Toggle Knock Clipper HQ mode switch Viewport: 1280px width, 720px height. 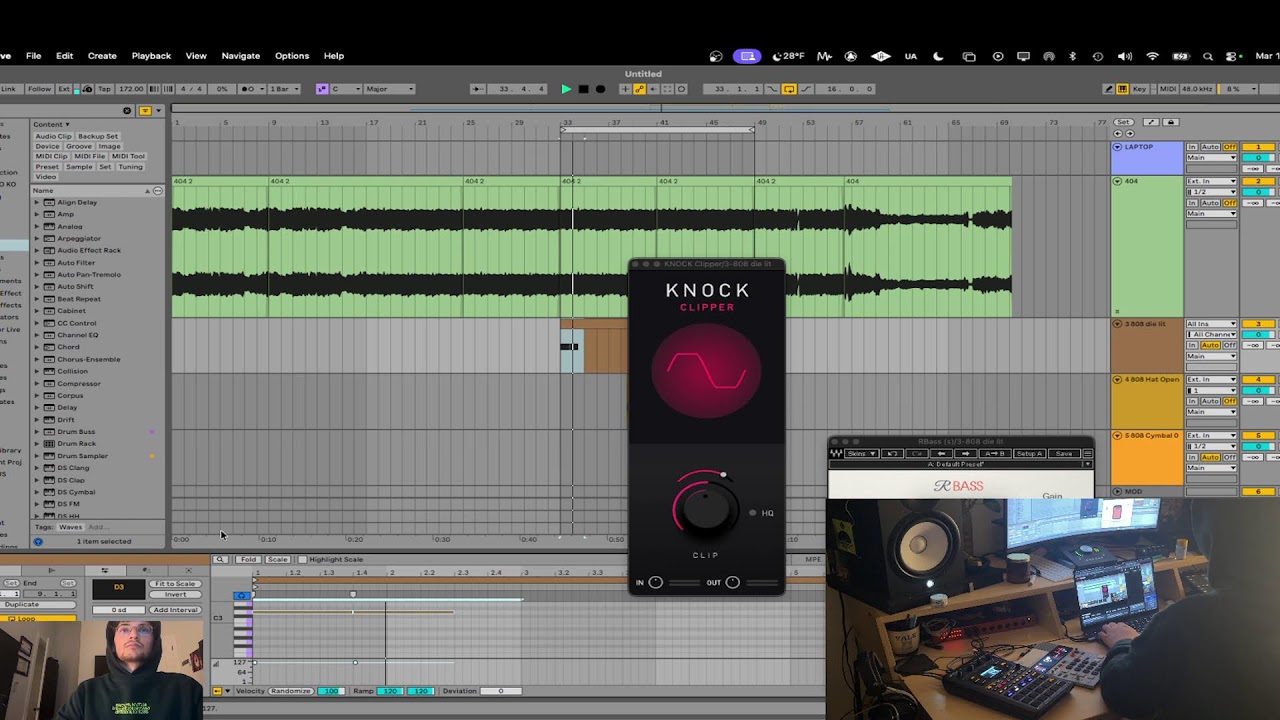(x=753, y=513)
